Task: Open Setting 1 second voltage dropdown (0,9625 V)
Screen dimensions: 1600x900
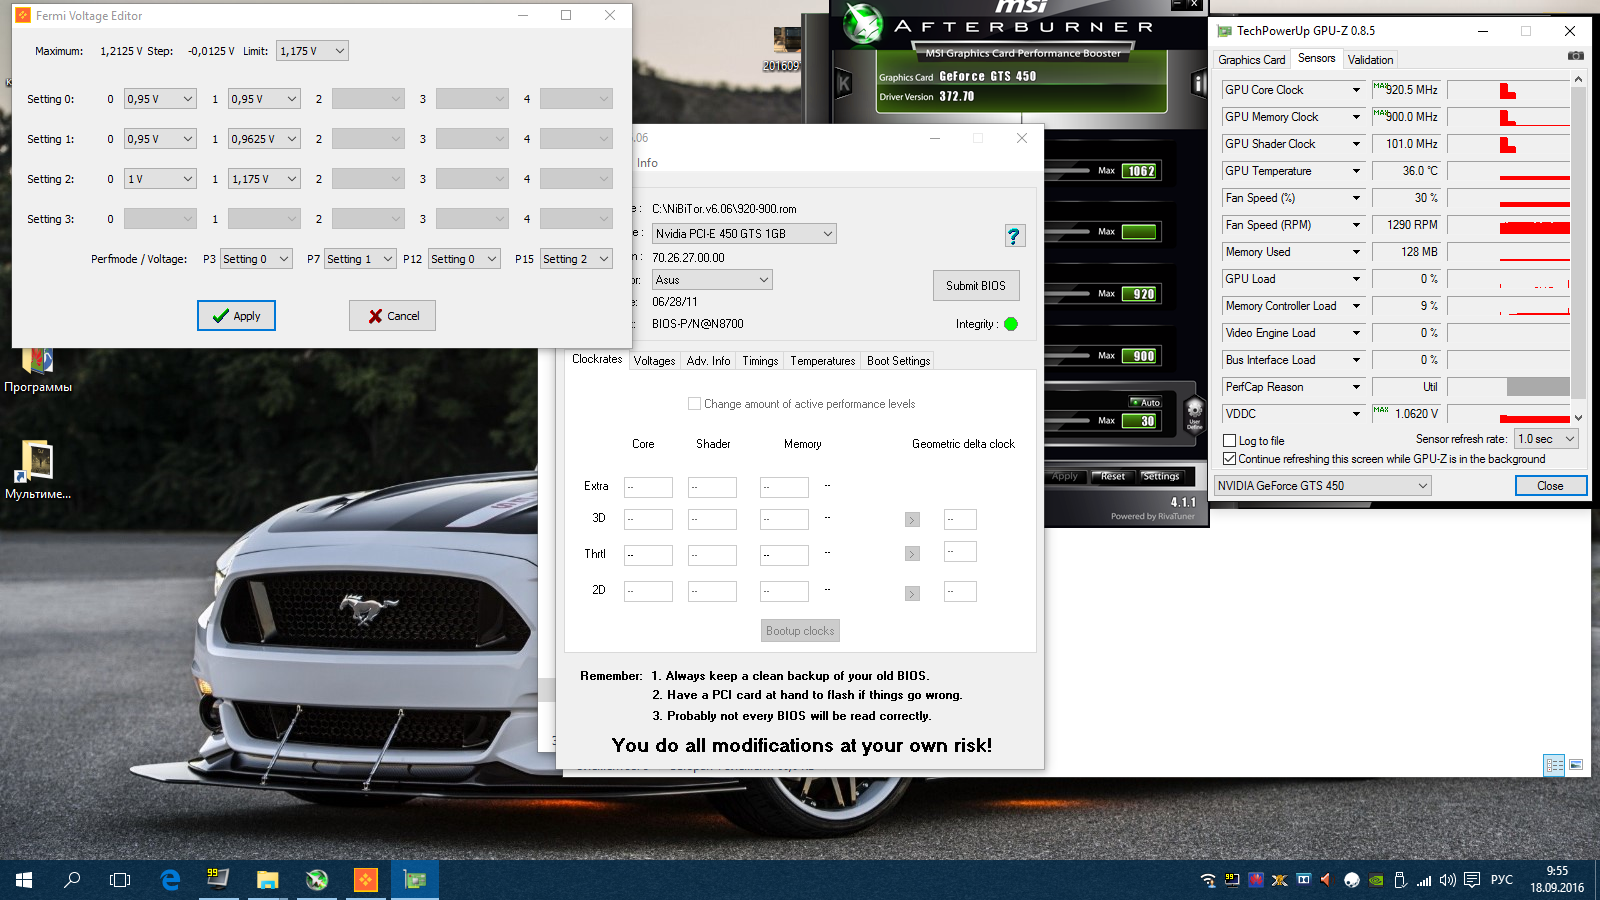Action: click(264, 139)
